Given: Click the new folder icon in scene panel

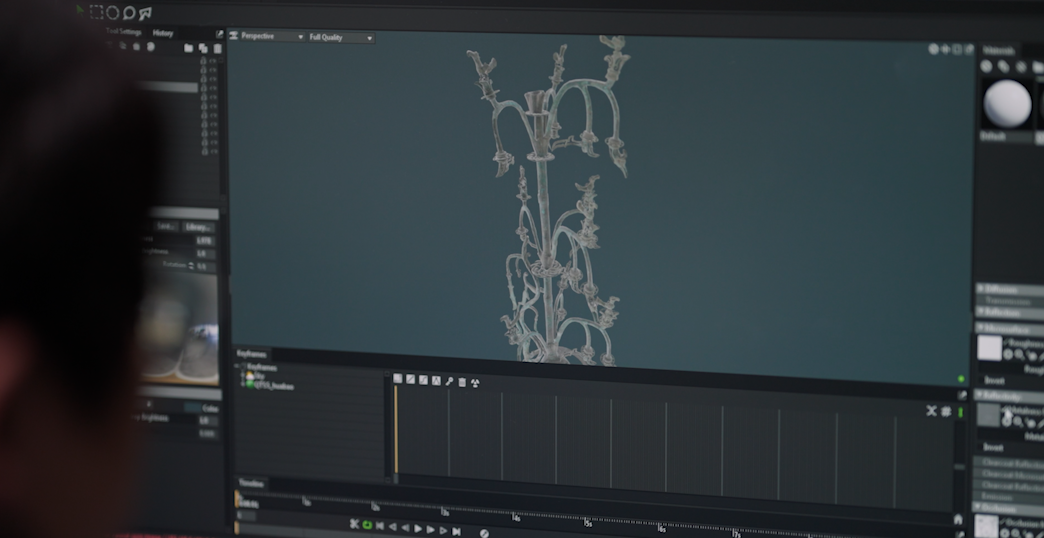Looking at the screenshot, I should (x=189, y=48).
